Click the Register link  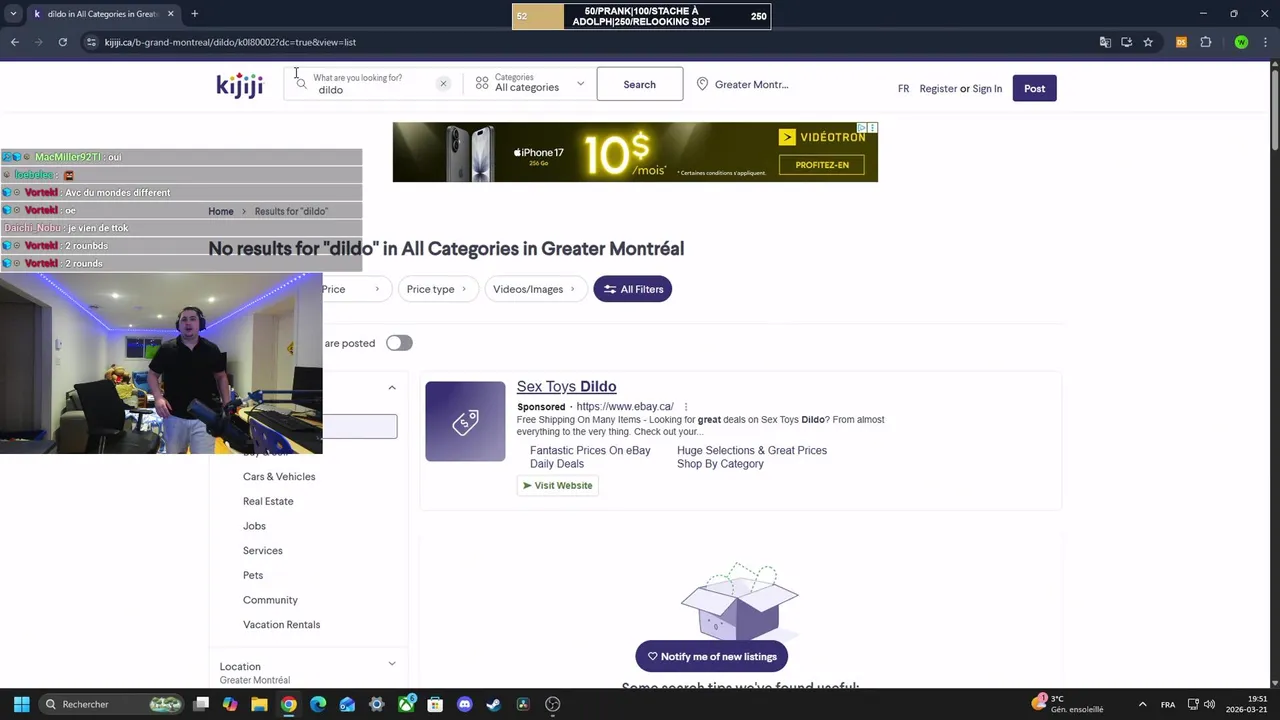pos(938,89)
